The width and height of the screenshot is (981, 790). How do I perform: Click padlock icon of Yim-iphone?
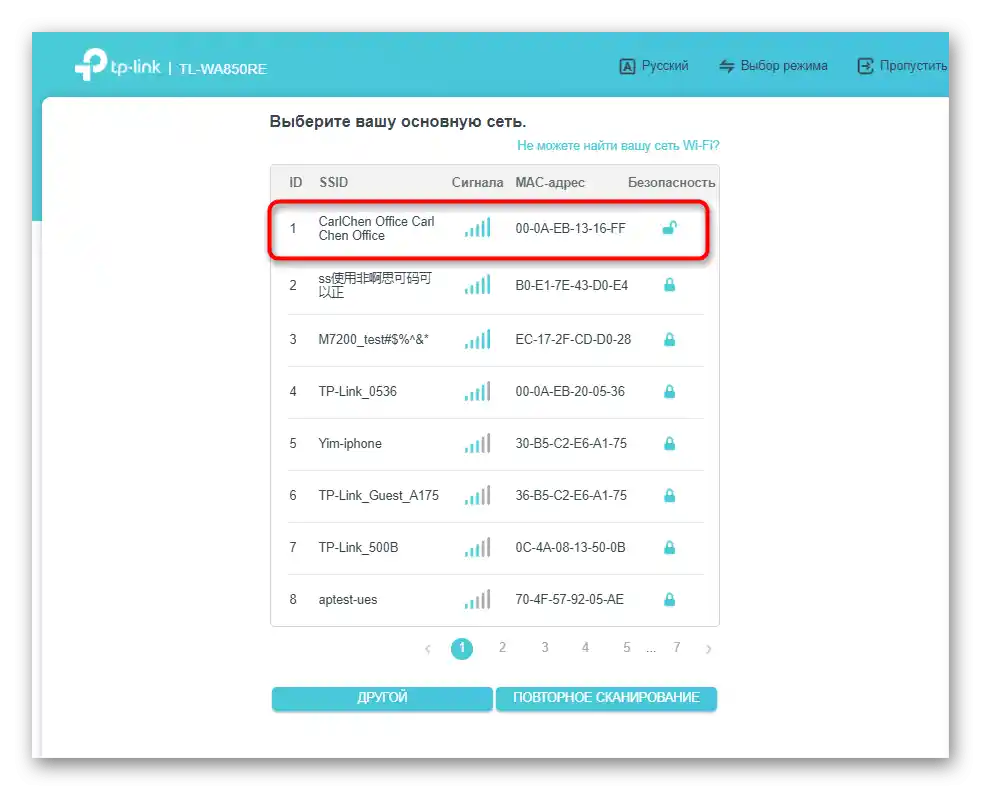point(669,443)
